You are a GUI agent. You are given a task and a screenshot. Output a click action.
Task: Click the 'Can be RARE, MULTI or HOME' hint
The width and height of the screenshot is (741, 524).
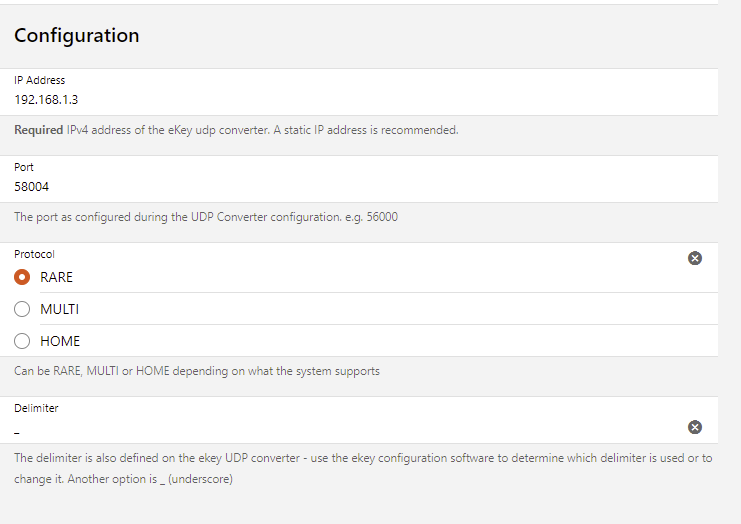[196, 371]
